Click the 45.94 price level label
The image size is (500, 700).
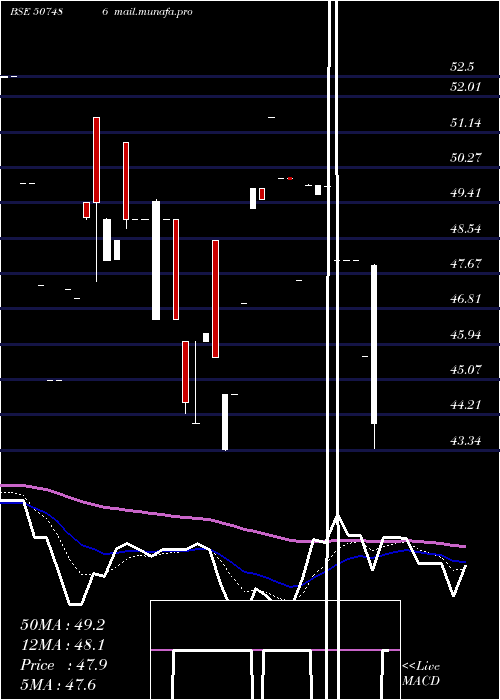coord(466,335)
